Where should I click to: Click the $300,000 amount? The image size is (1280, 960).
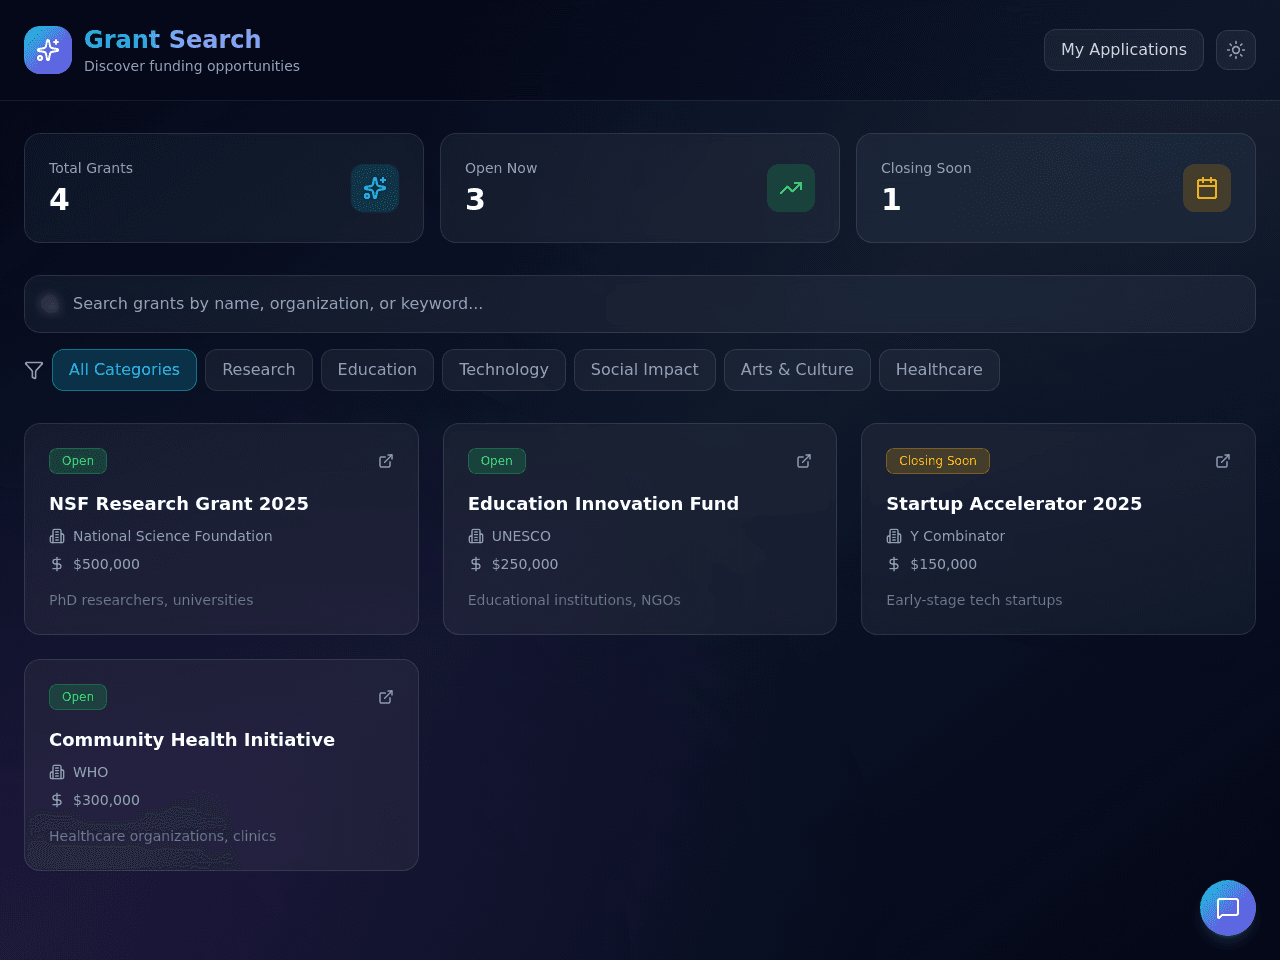[x=106, y=800]
